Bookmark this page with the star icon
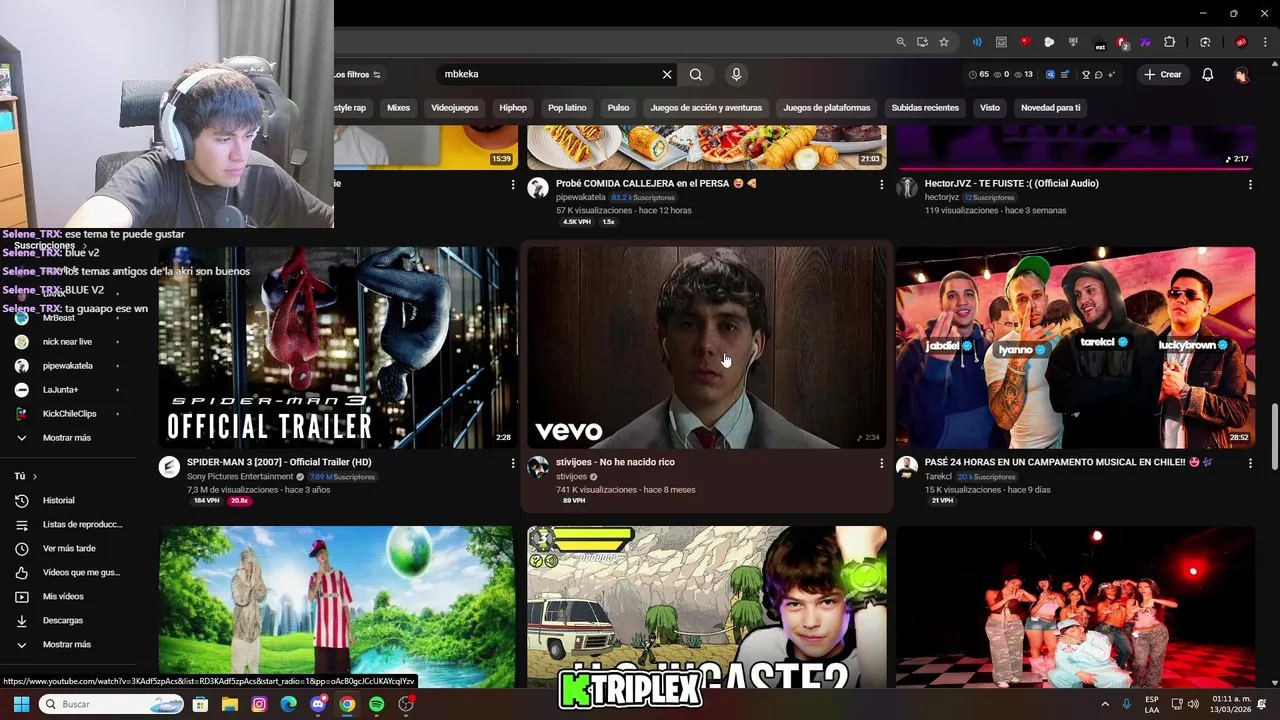The image size is (1280, 720). [944, 42]
